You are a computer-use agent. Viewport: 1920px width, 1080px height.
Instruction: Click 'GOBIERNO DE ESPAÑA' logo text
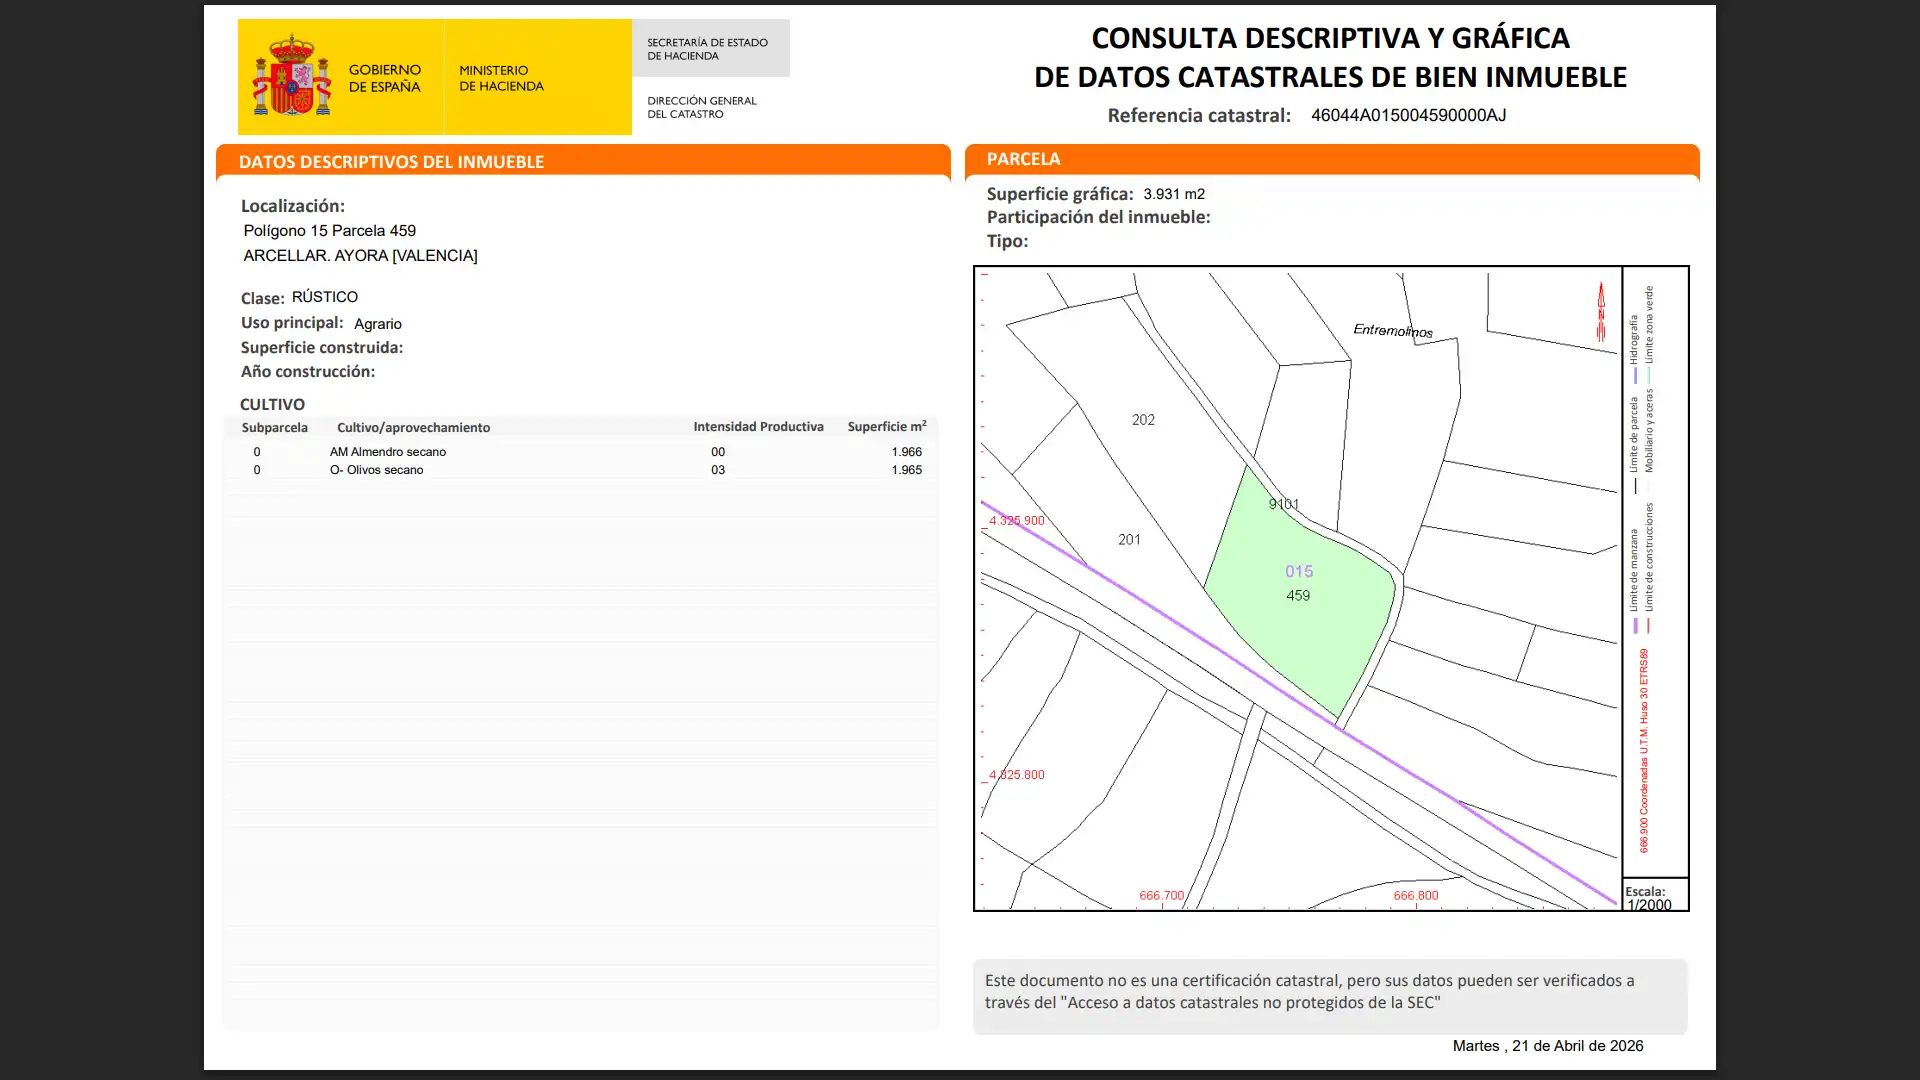coord(385,78)
